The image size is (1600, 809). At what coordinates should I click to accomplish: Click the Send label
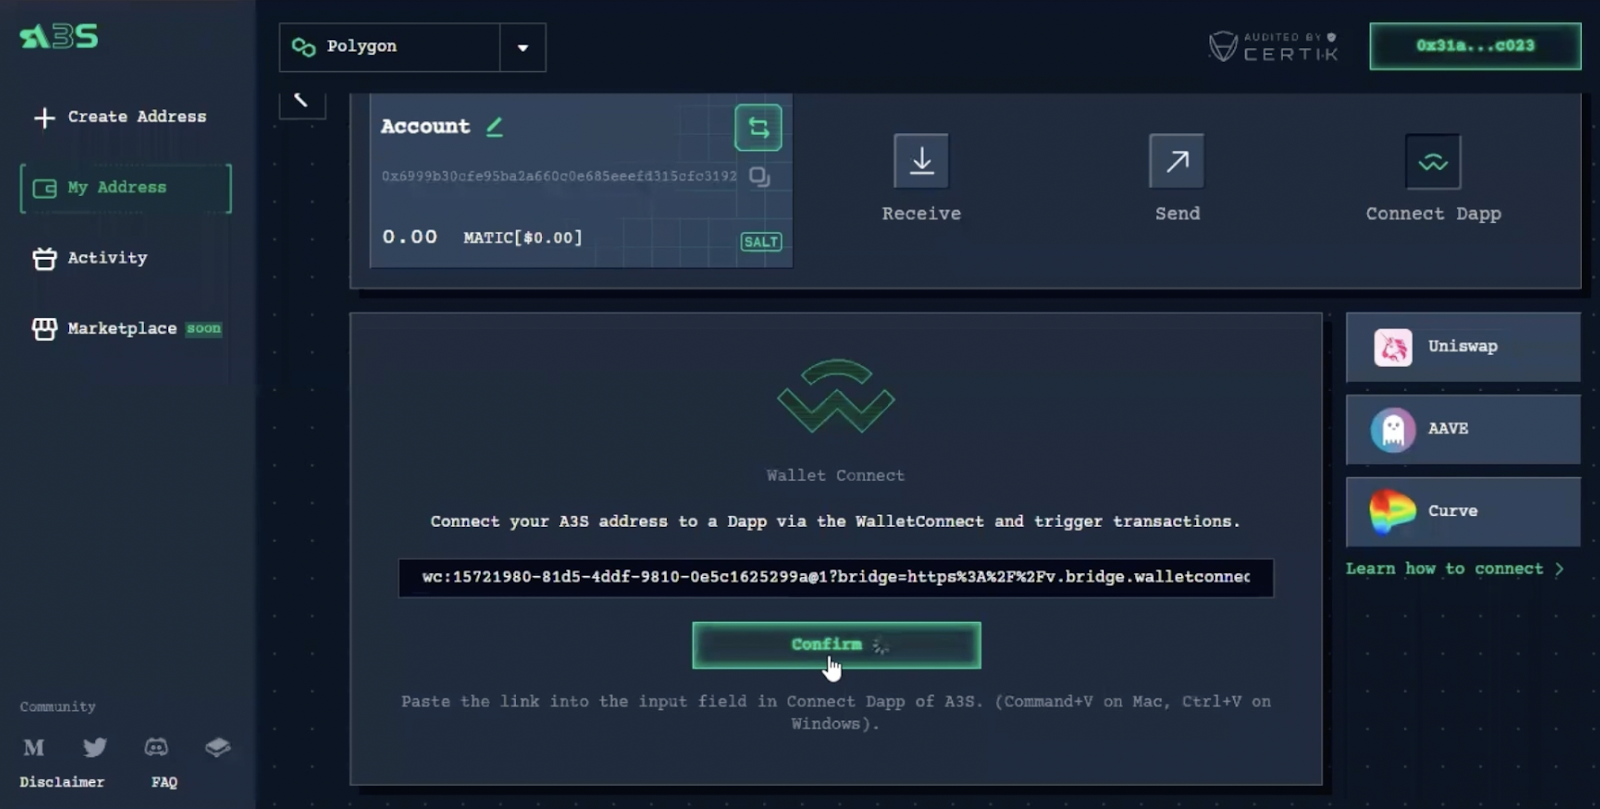(x=1177, y=214)
